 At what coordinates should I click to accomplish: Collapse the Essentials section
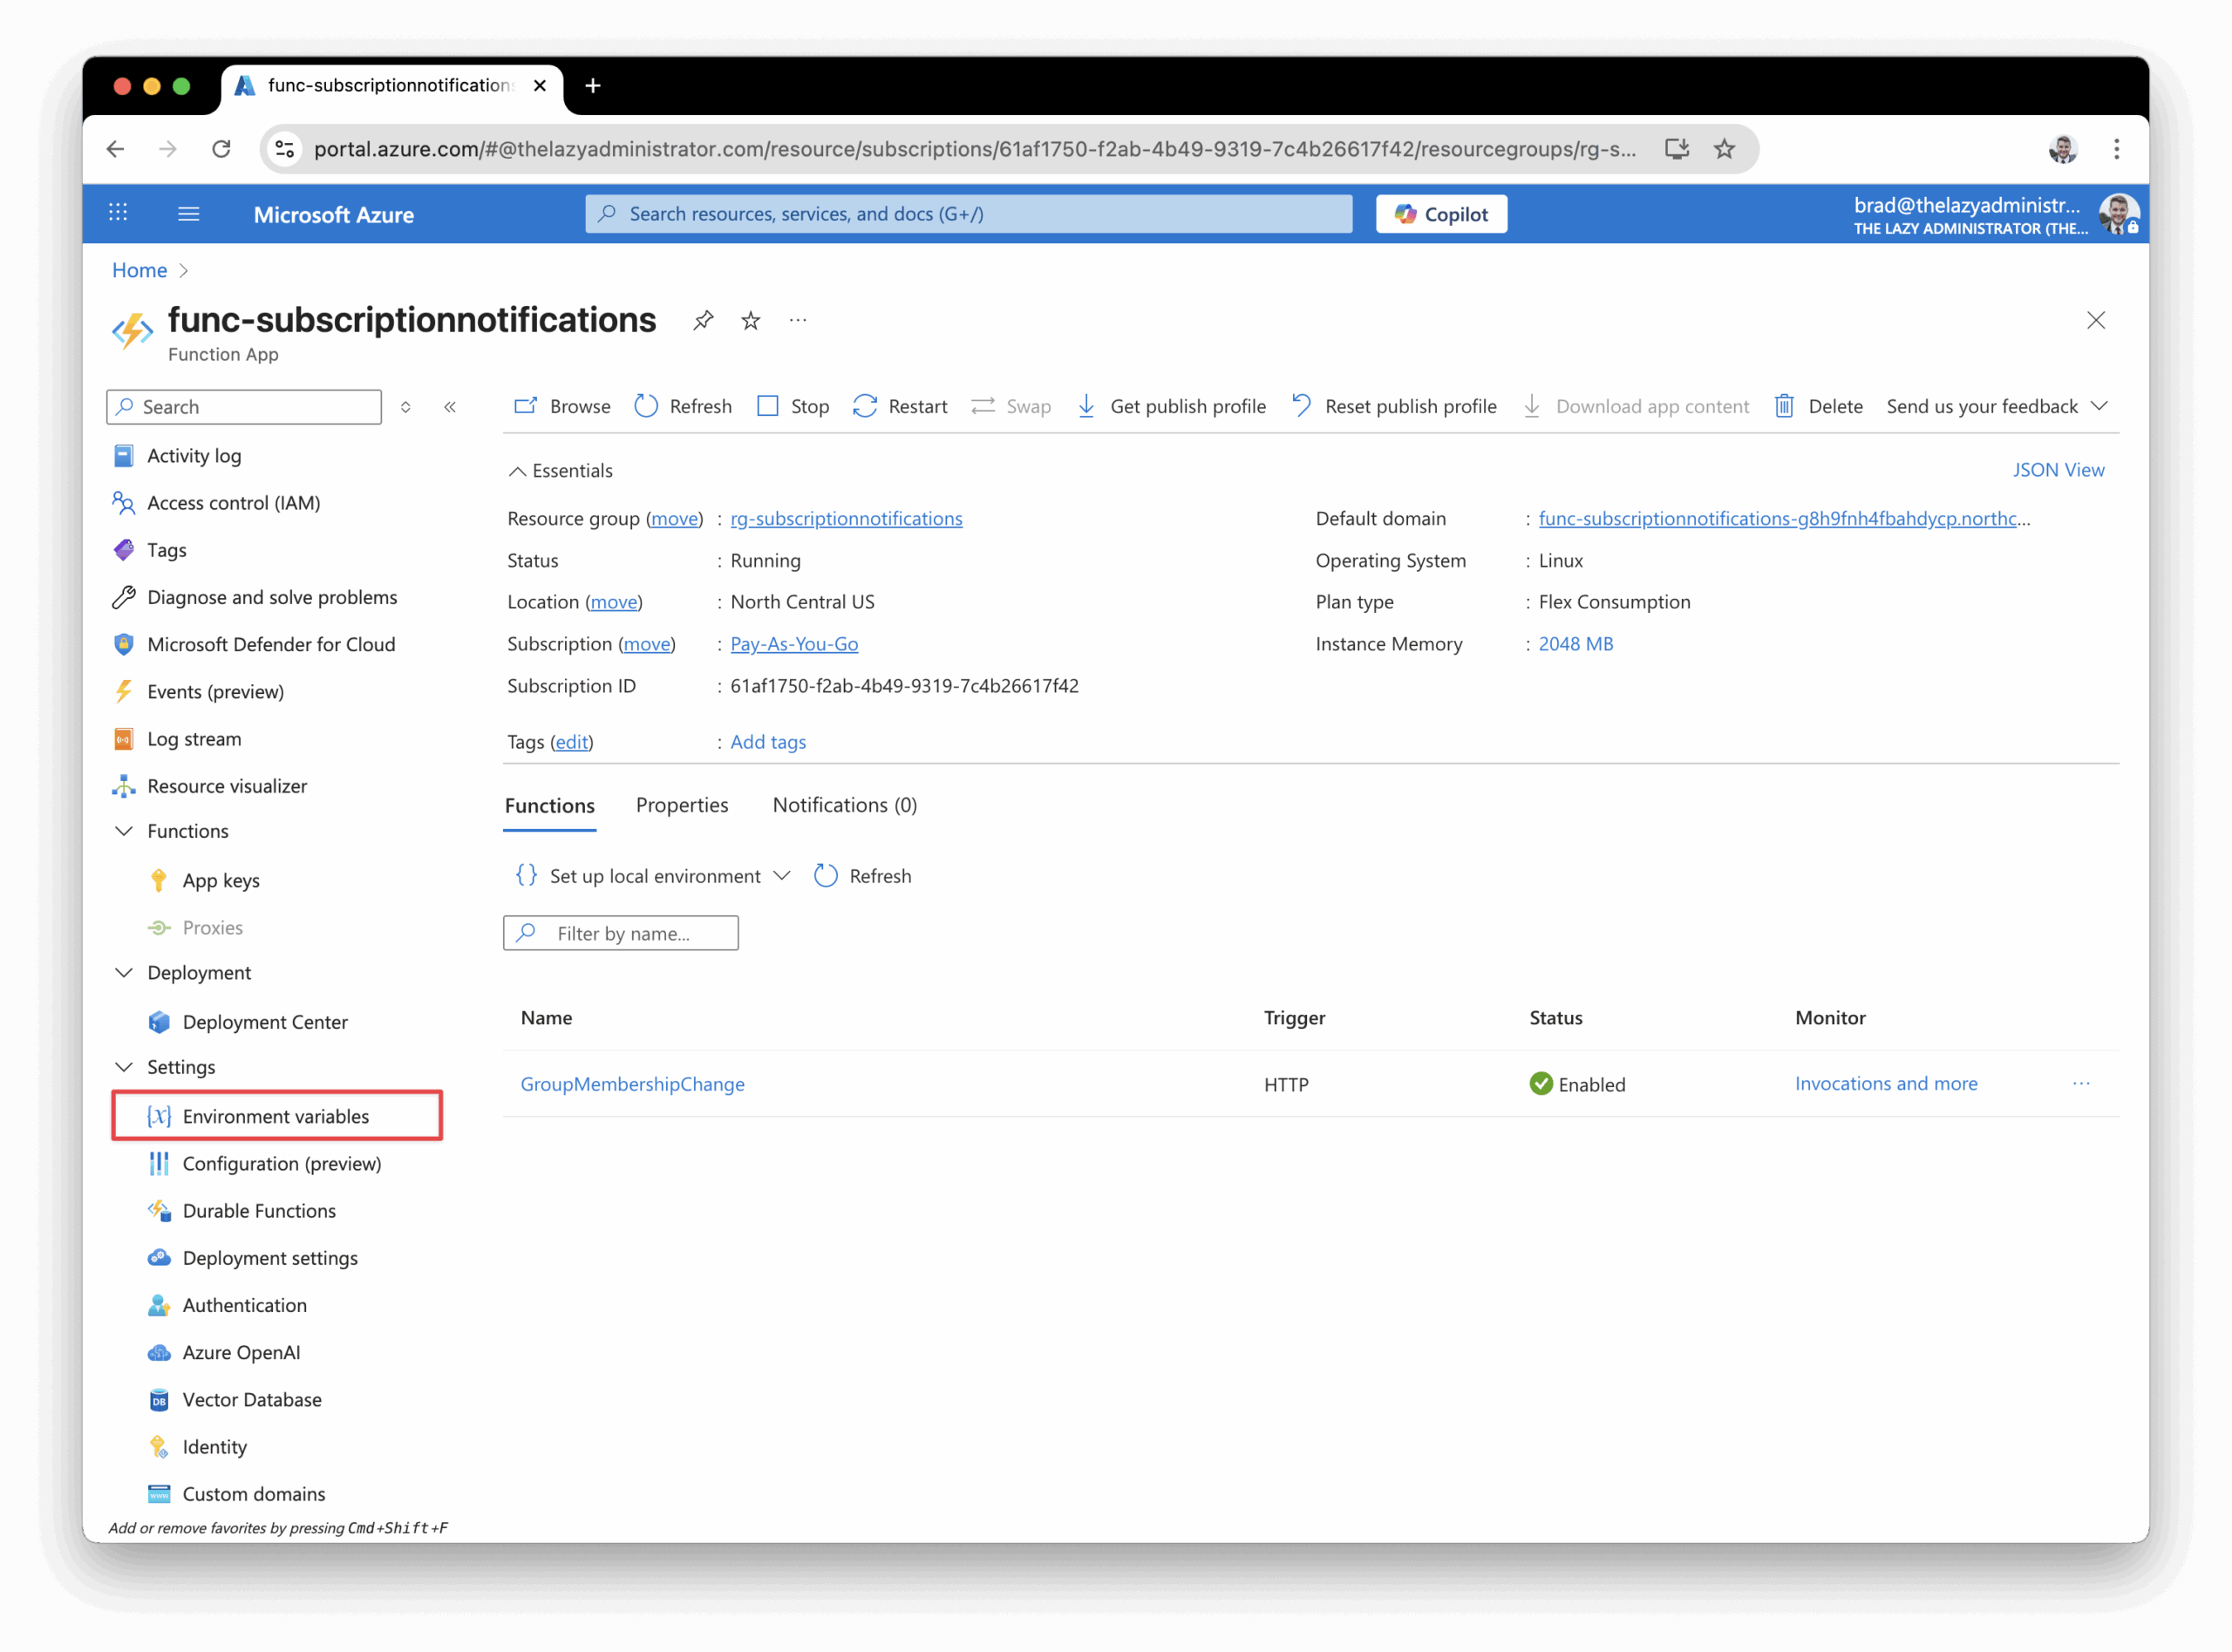coord(517,471)
